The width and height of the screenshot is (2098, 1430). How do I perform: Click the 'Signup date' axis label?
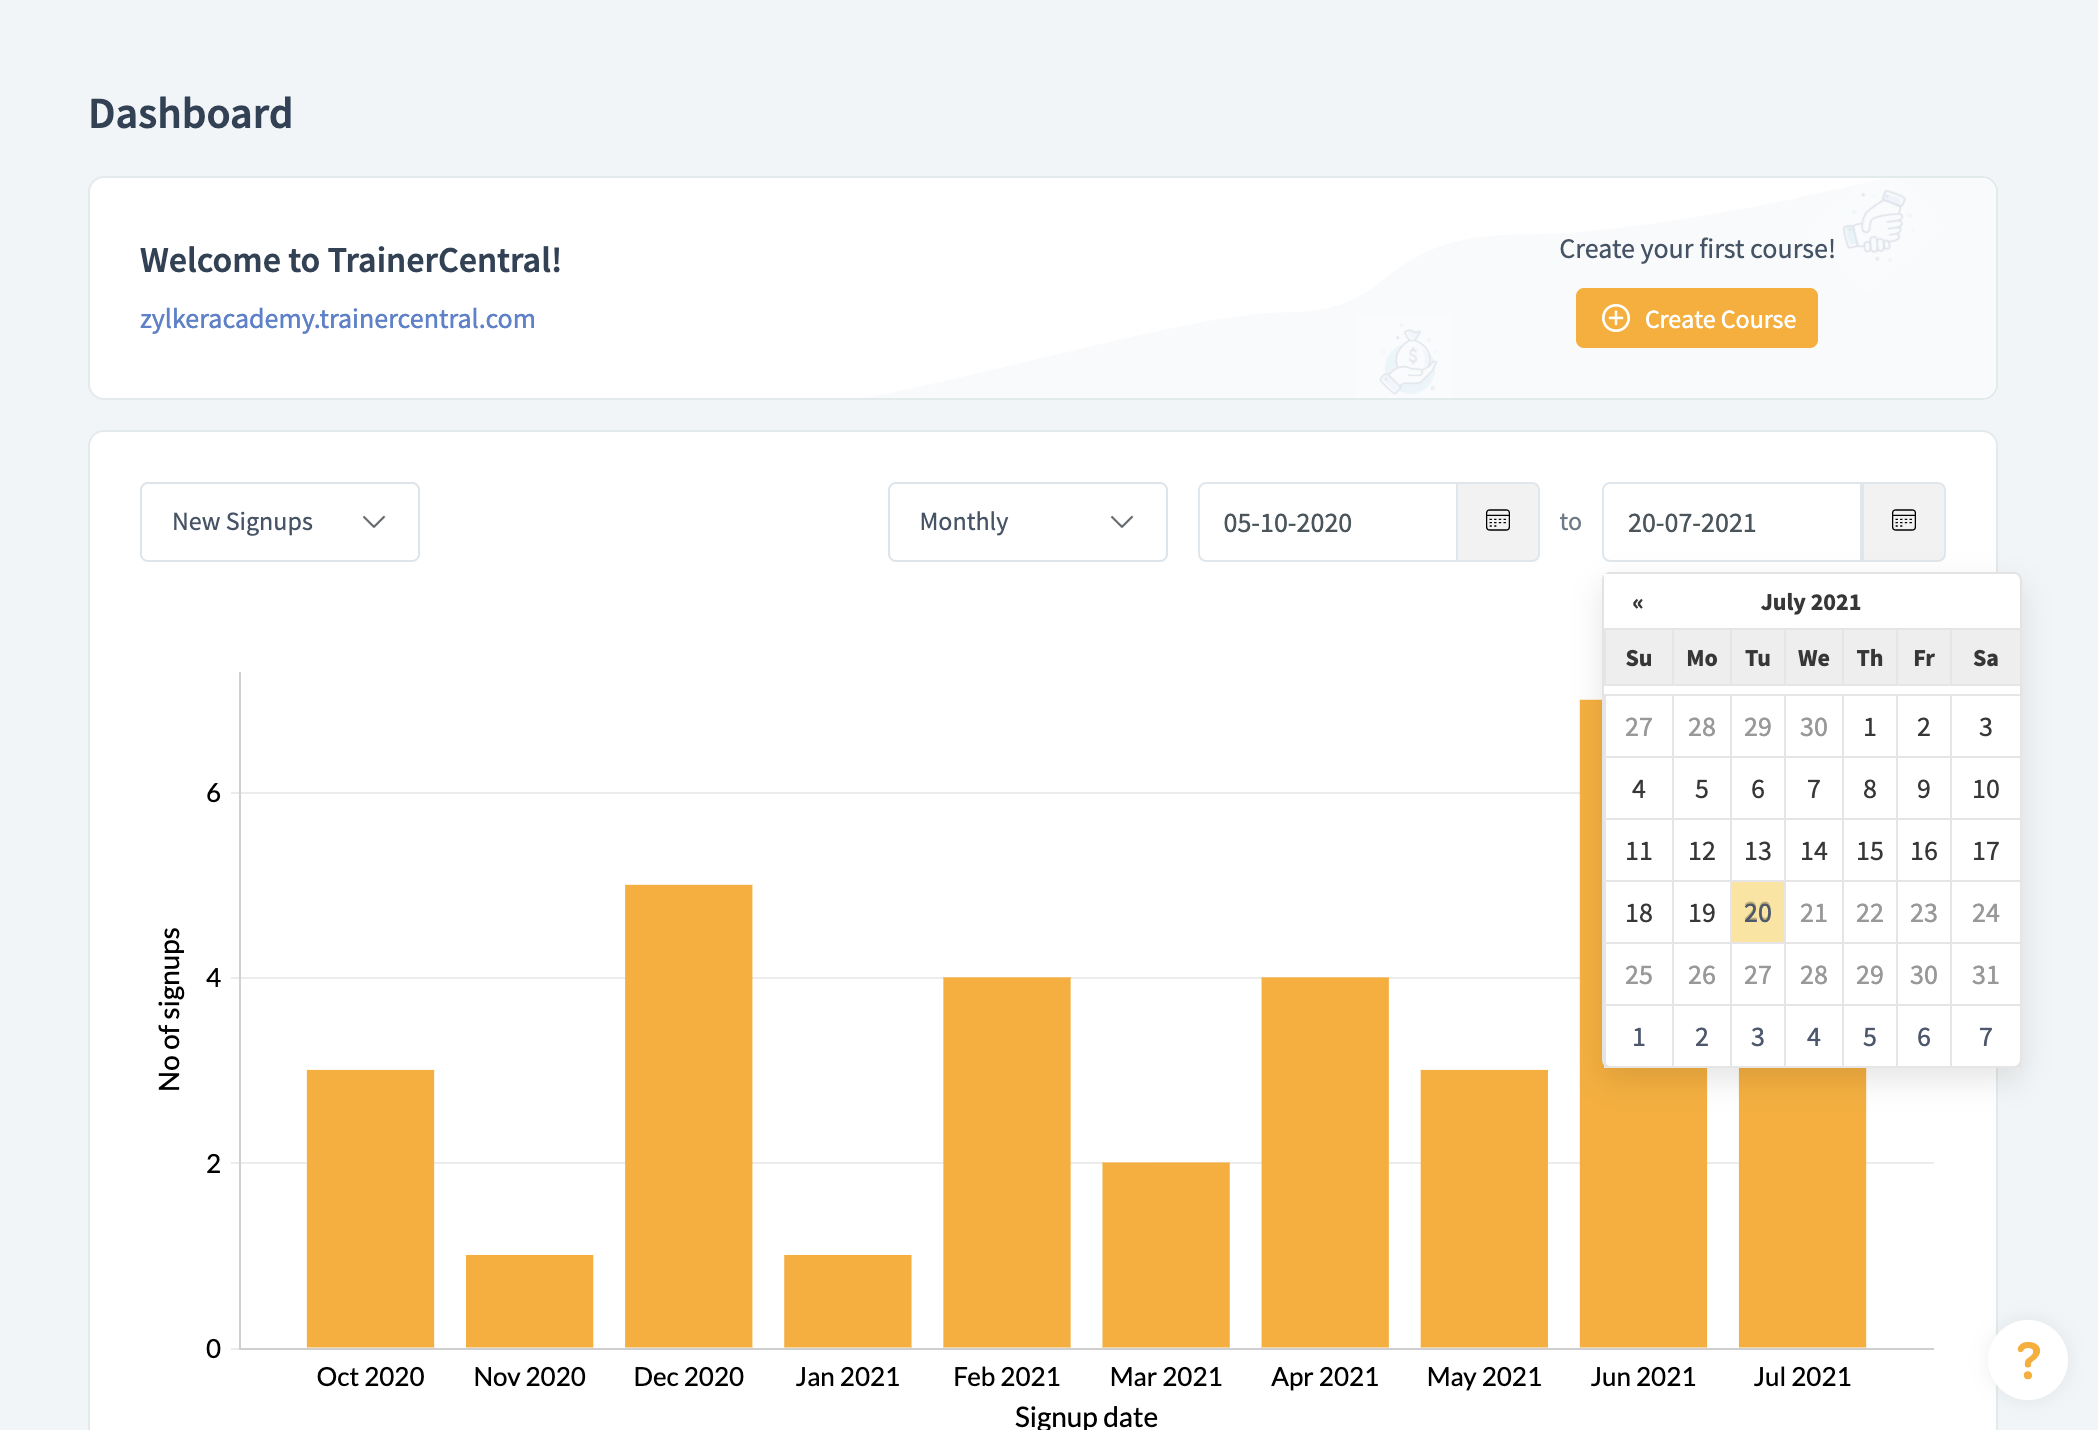(1086, 1416)
